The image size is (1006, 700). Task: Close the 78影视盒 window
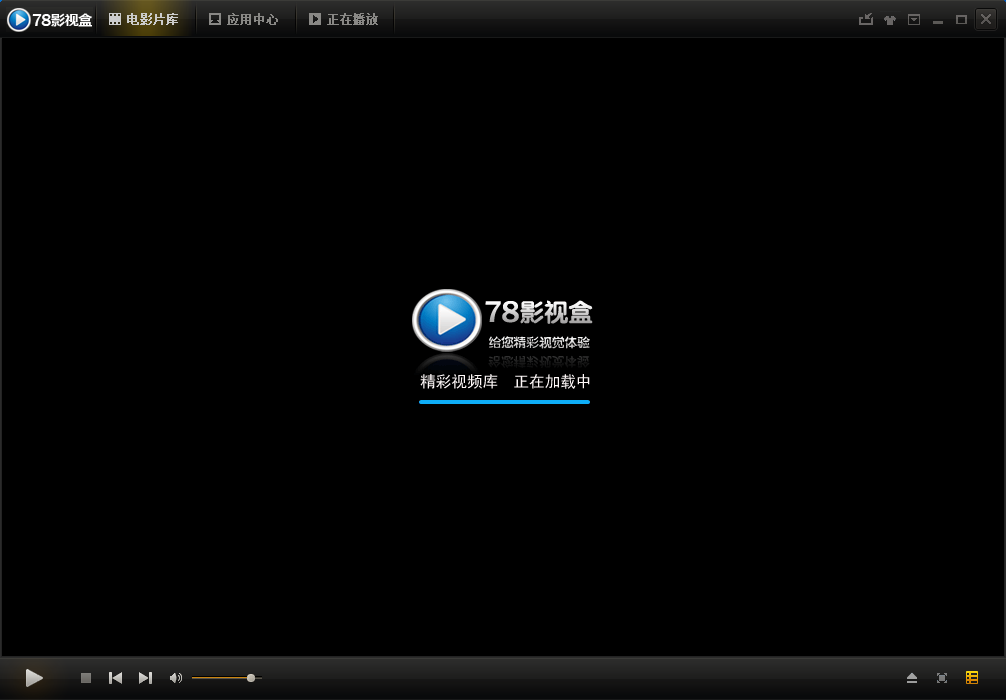click(x=986, y=19)
